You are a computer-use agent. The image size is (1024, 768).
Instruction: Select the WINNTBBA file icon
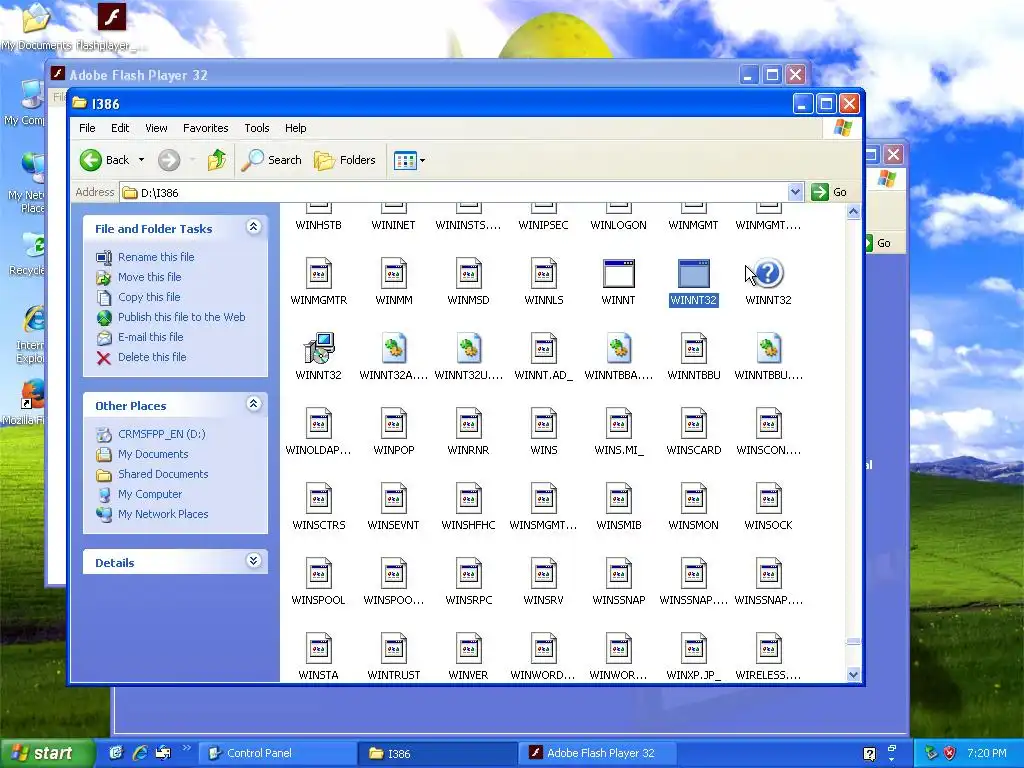[x=618, y=348]
